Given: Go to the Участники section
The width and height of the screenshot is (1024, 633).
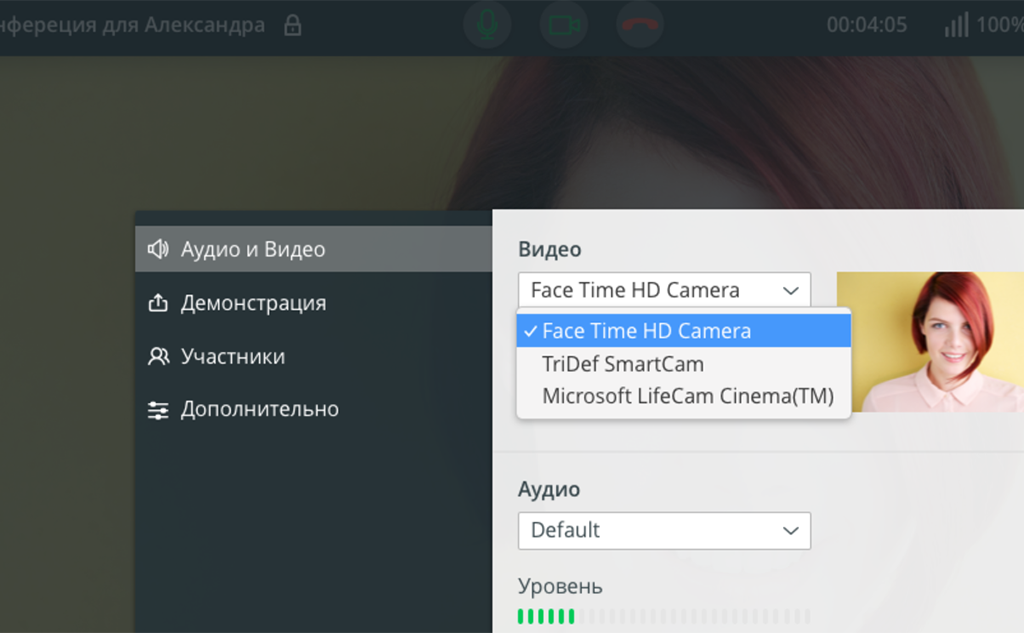Looking at the screenshot, I should [x=233, y=357].
